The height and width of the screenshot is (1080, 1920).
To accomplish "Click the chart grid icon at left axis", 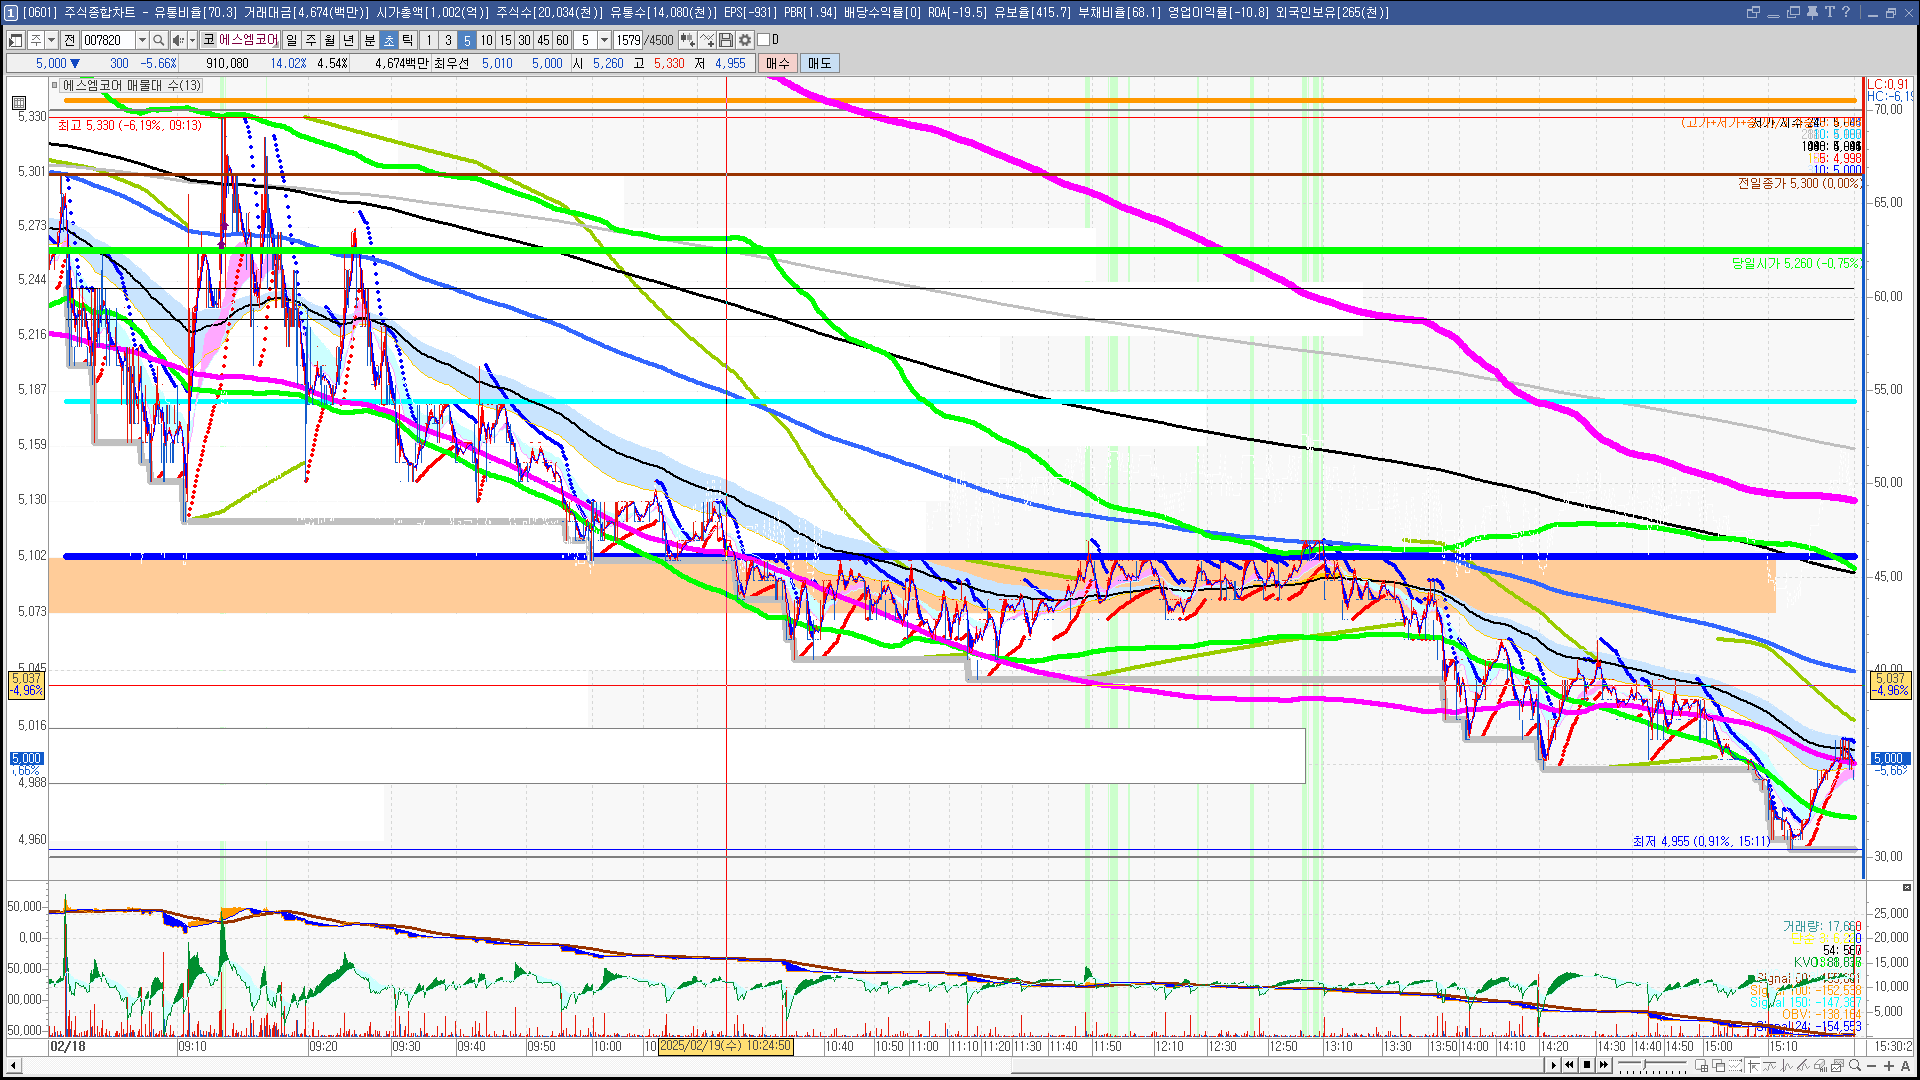I will (x=19, y=102).
